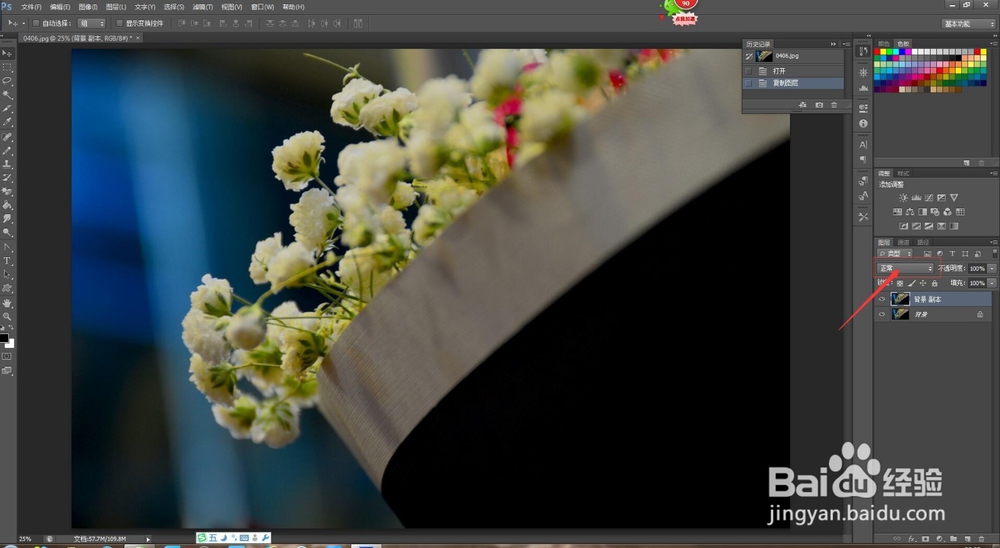Image resolution: width=1000 pixels, height=548 pixels.
Task: Select the Hand tool
Action: [7, 303]
